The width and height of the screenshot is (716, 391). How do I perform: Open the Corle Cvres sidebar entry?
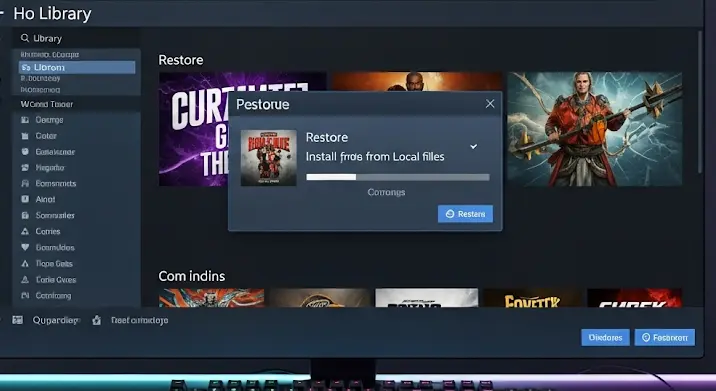coord(56,280)
